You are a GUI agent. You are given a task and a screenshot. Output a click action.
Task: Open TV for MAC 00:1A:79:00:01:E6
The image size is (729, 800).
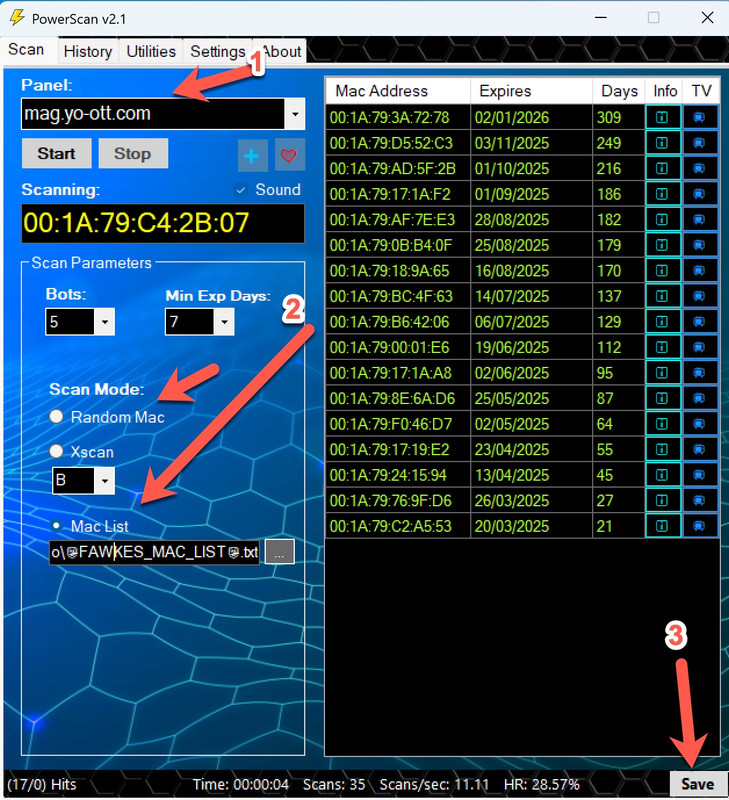700,347
